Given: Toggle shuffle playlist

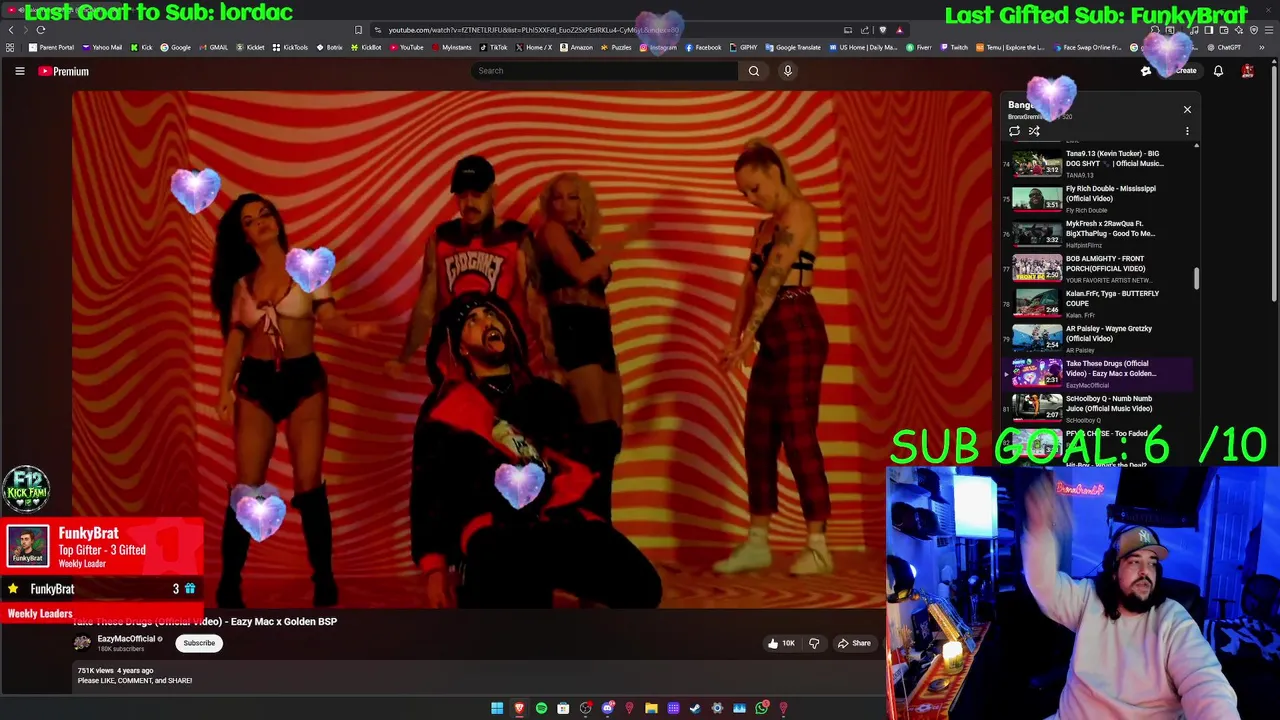Looking at the screenshot, I should [1034, 131].
